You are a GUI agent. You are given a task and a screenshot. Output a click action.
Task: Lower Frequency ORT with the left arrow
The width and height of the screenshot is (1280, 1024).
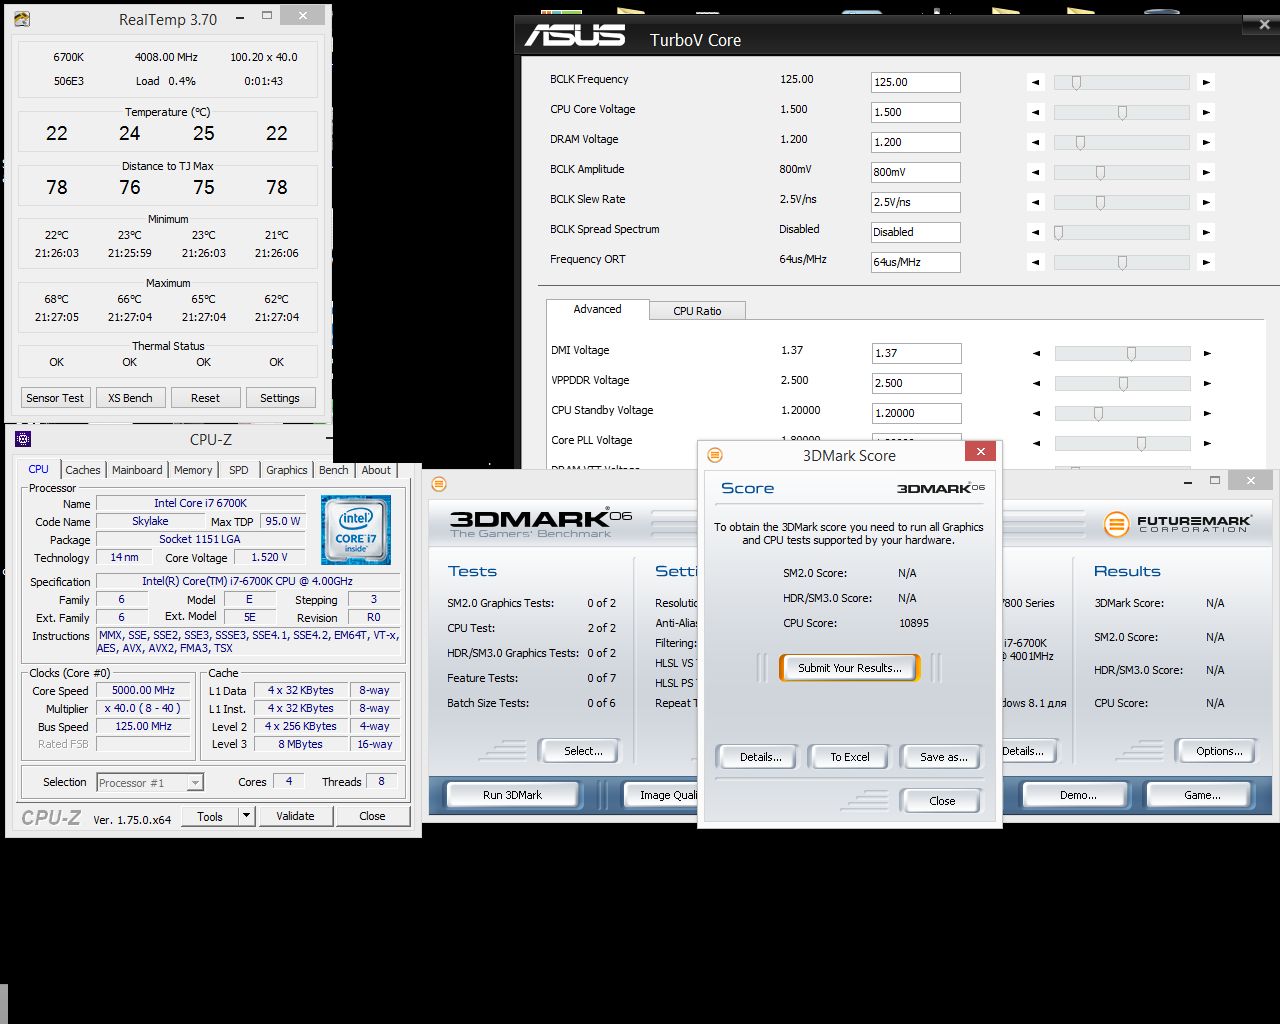1035,263
